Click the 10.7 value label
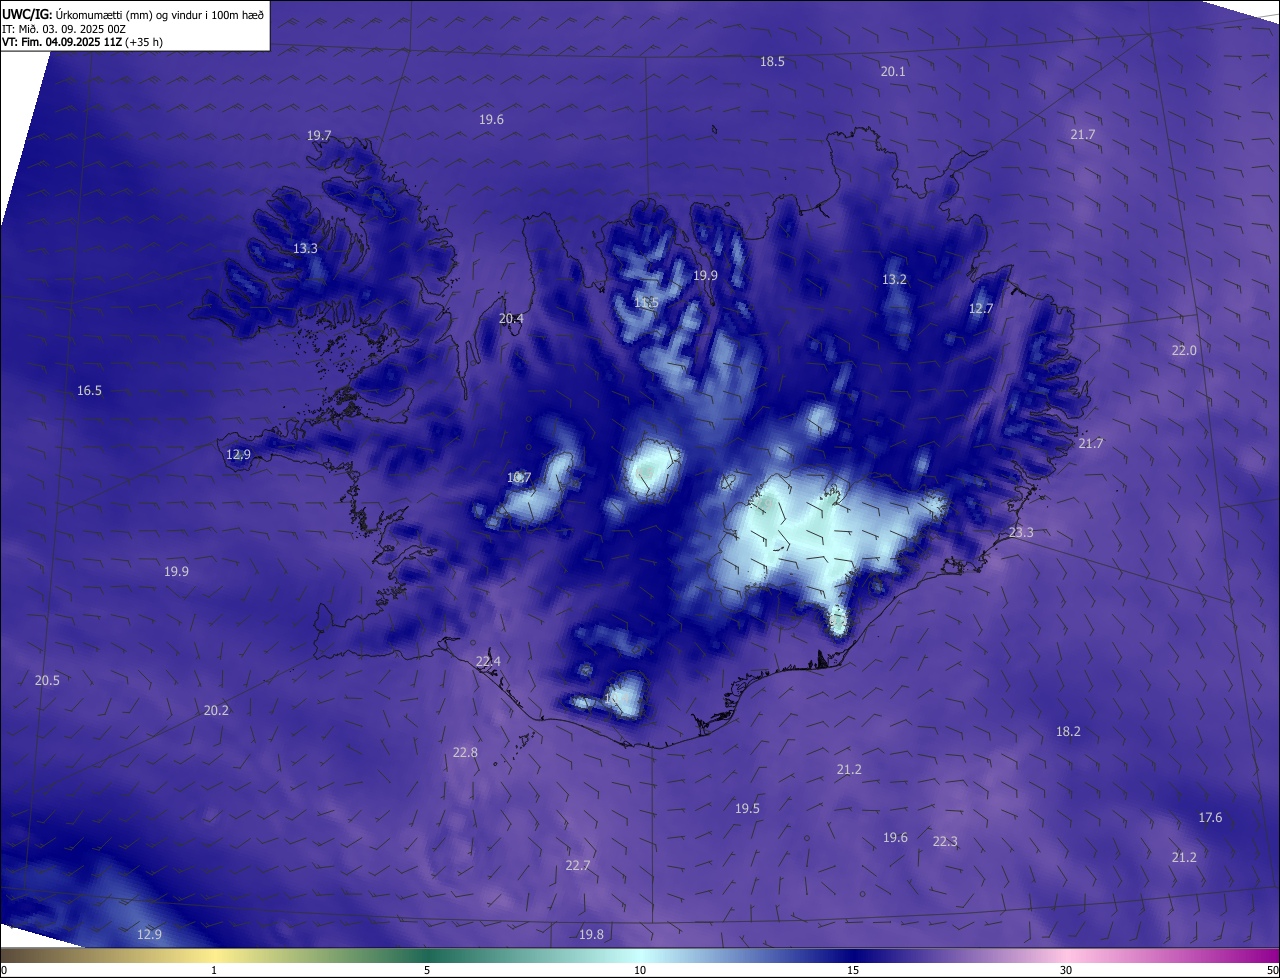The height and width of the screenshot is (978, 1280). pyautogui.click(x=518, y=478)
